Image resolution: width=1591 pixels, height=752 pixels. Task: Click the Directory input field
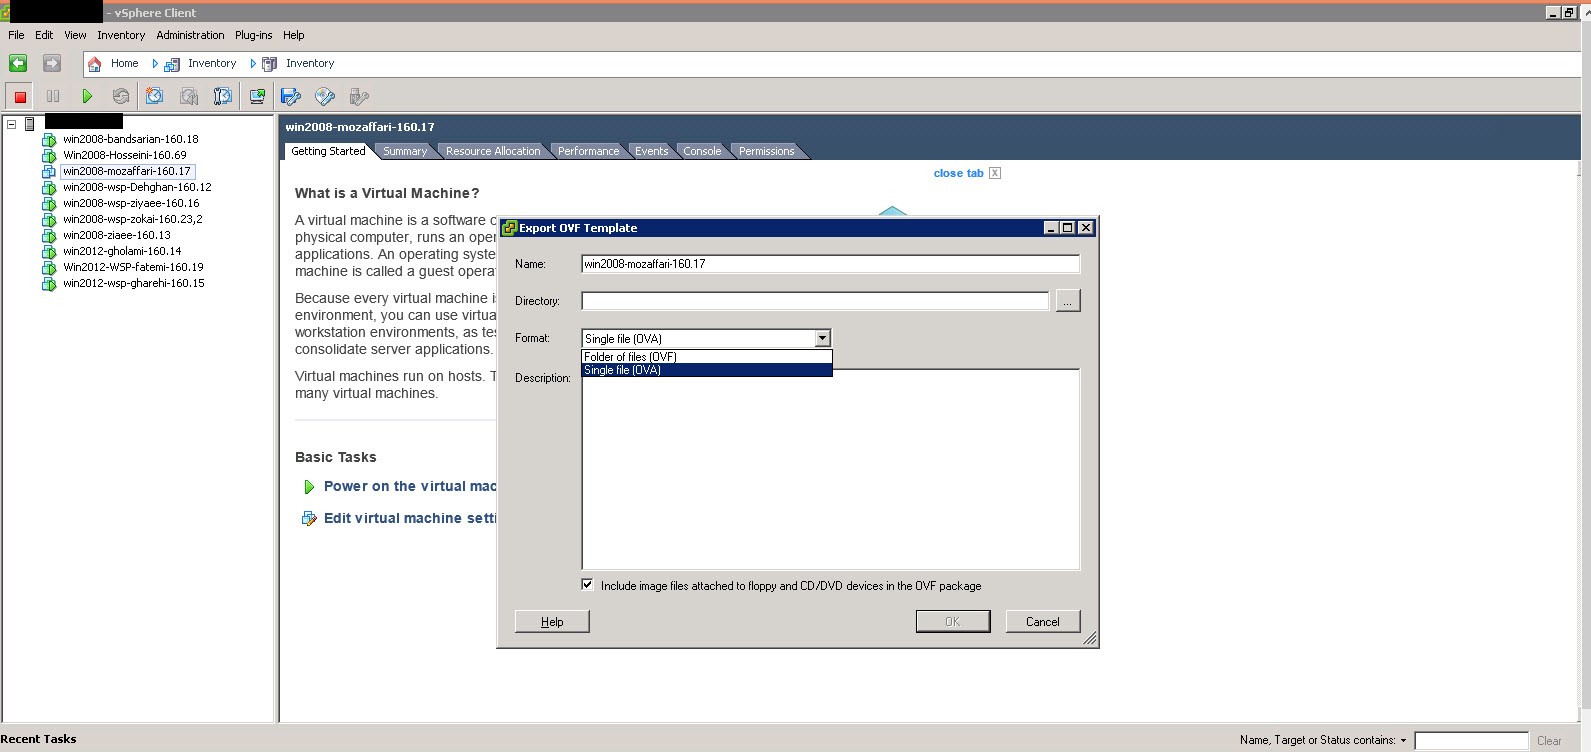(815, 300)
